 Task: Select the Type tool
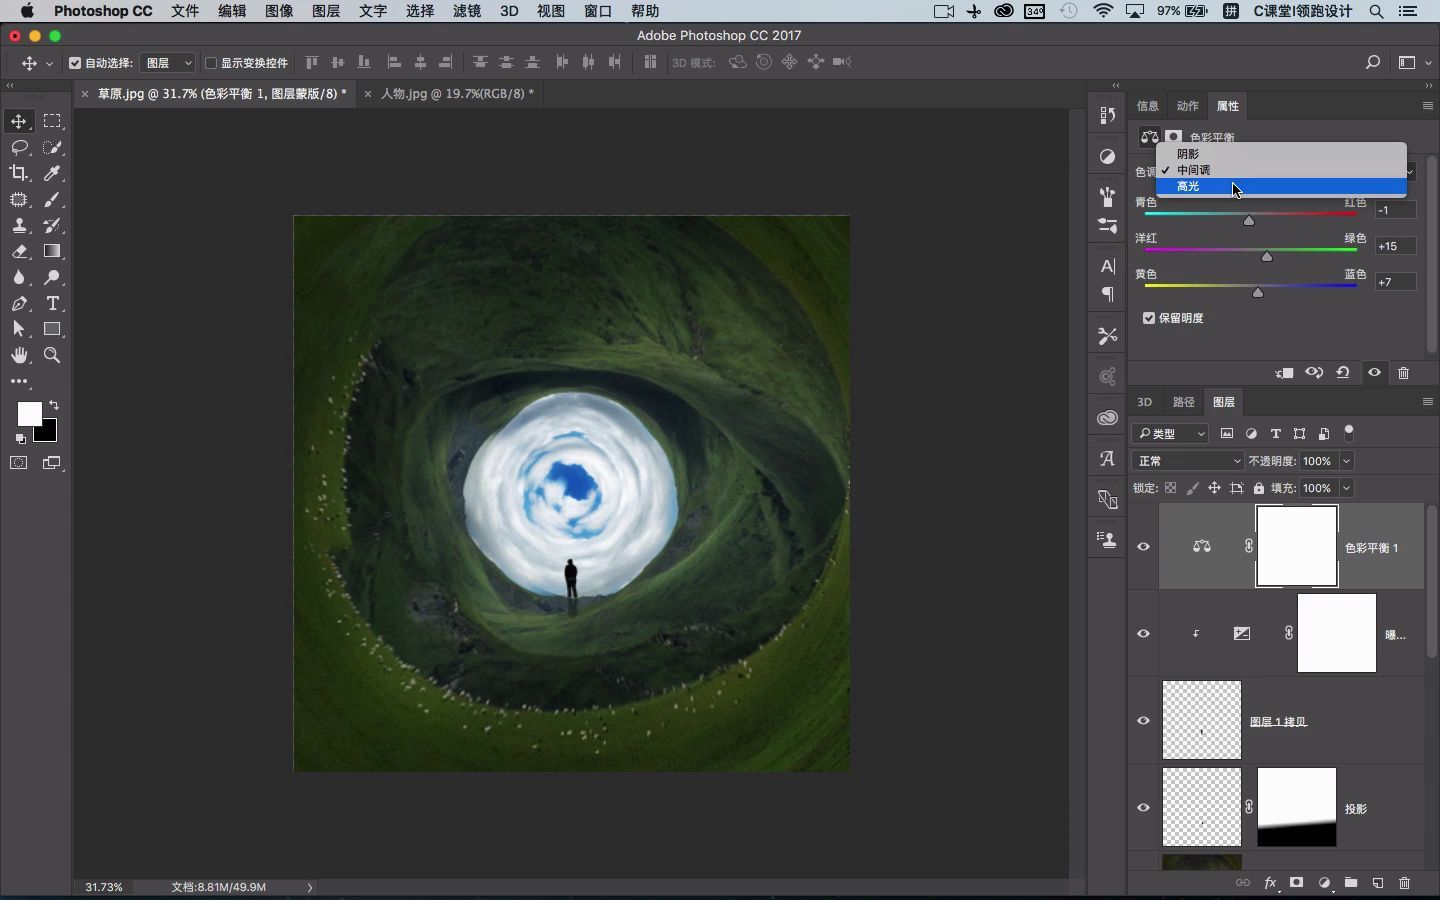(x=53, y=303)
